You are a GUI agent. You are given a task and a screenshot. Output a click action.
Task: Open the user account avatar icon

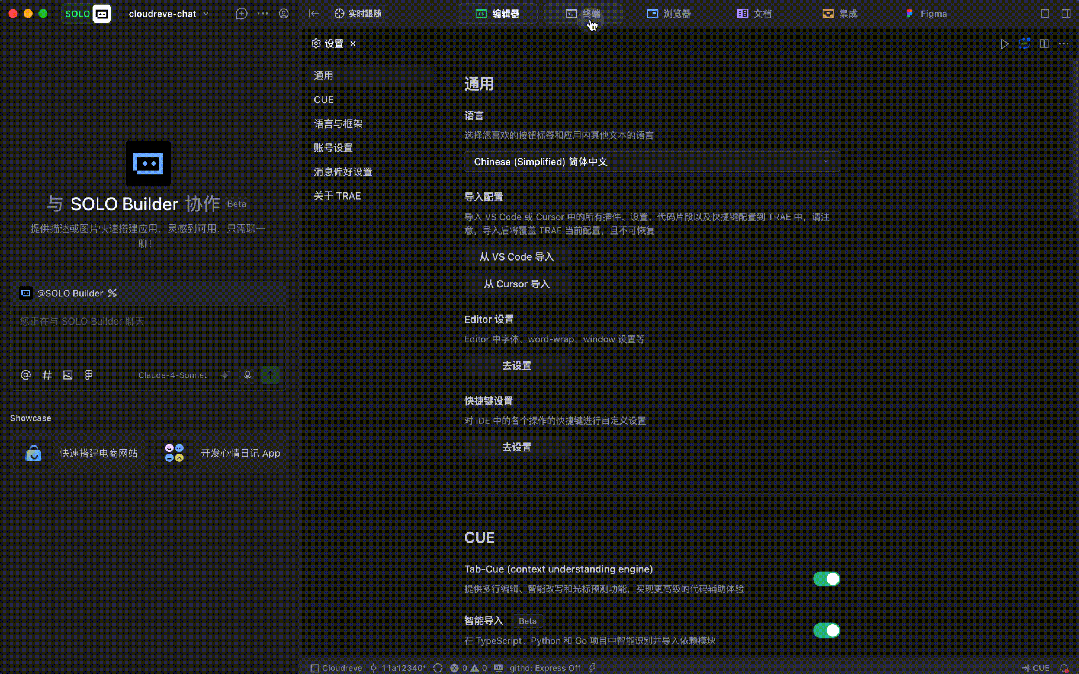coord(284,14)
